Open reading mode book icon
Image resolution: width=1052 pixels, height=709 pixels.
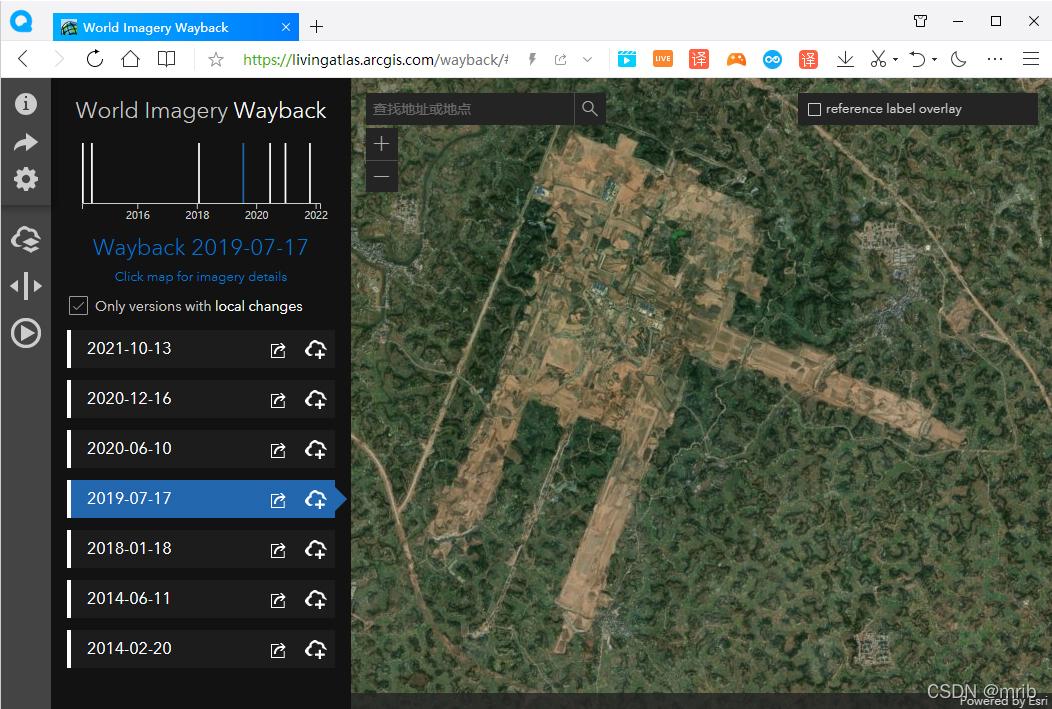pos(166,59)
